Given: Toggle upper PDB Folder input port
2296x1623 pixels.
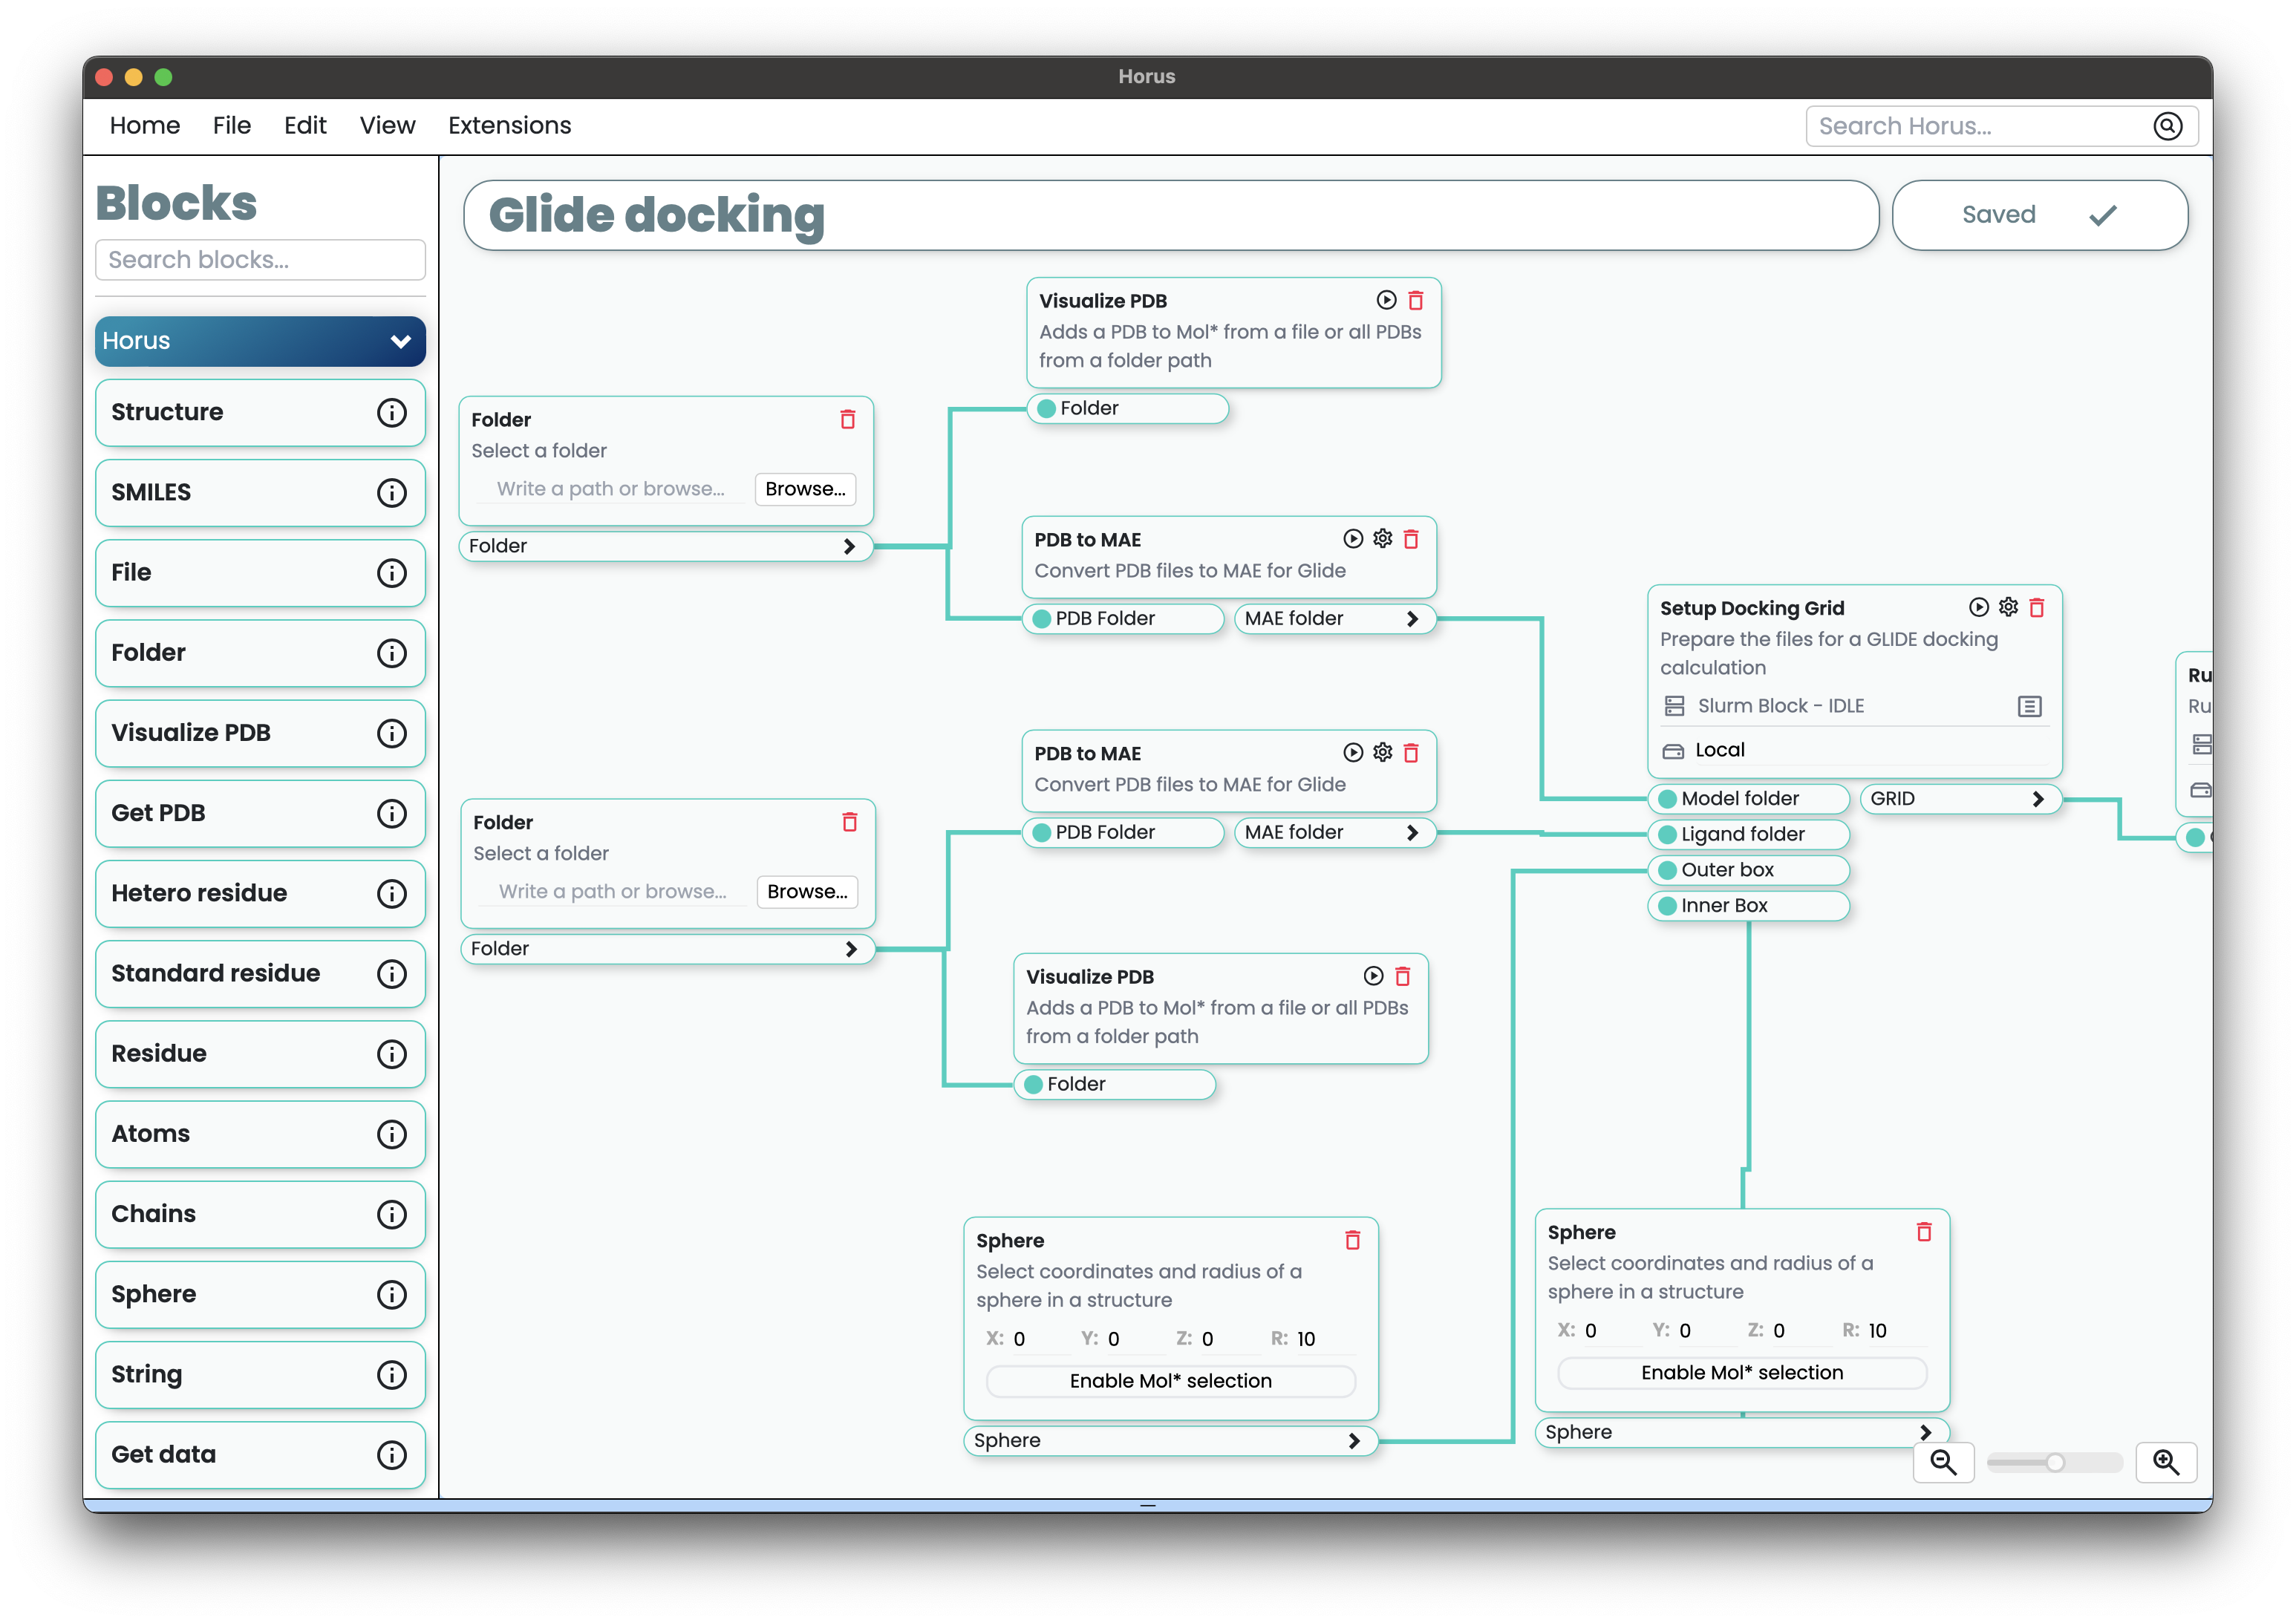Looking at the screenshot, I should pos(1042,619).
